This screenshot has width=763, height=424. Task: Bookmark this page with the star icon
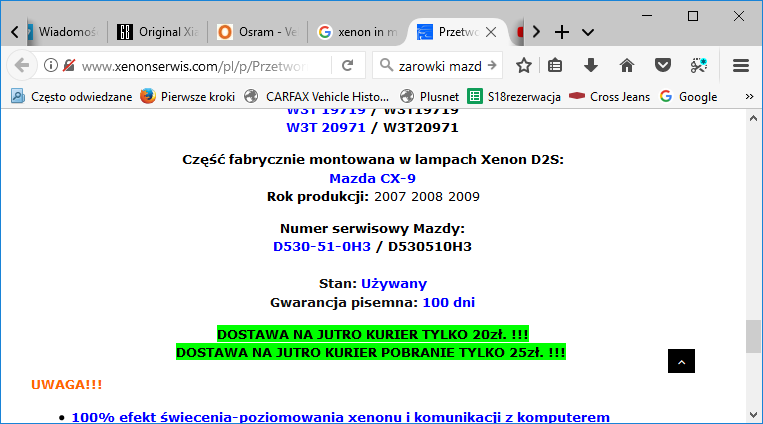[x=523, y=66]
